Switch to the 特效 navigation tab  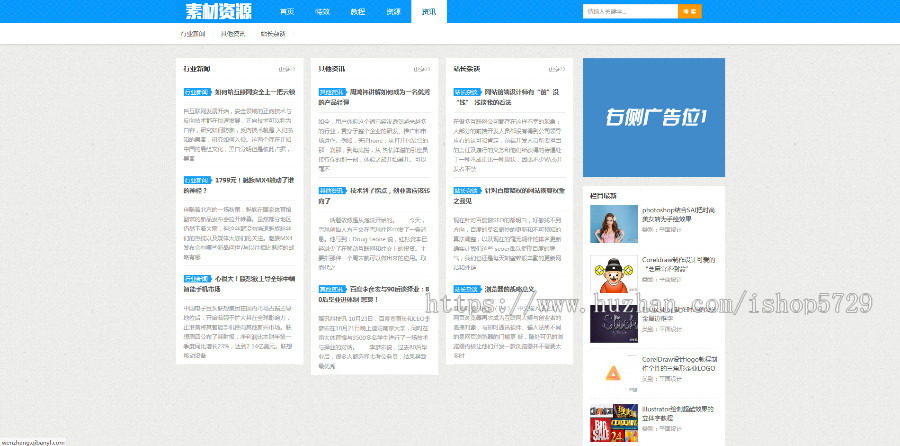coord(322,12)
